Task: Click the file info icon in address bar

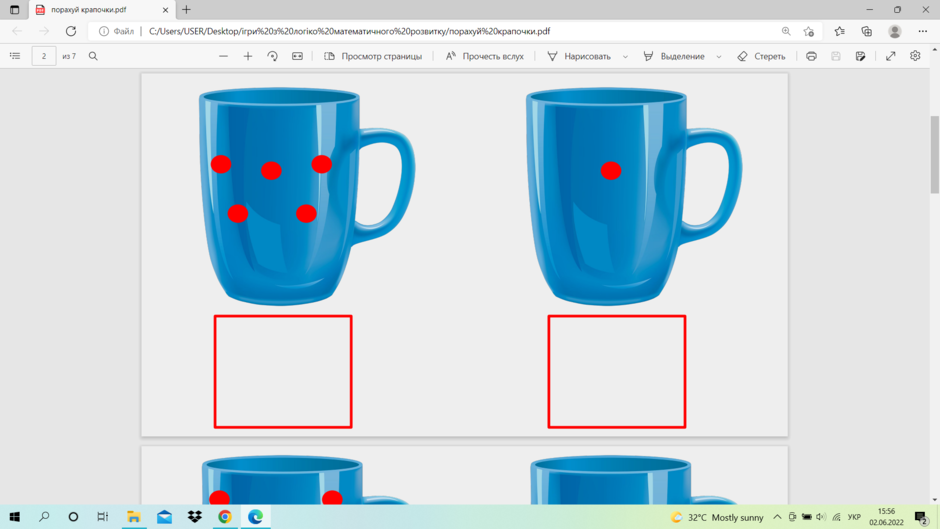Action: pos(104,31)
